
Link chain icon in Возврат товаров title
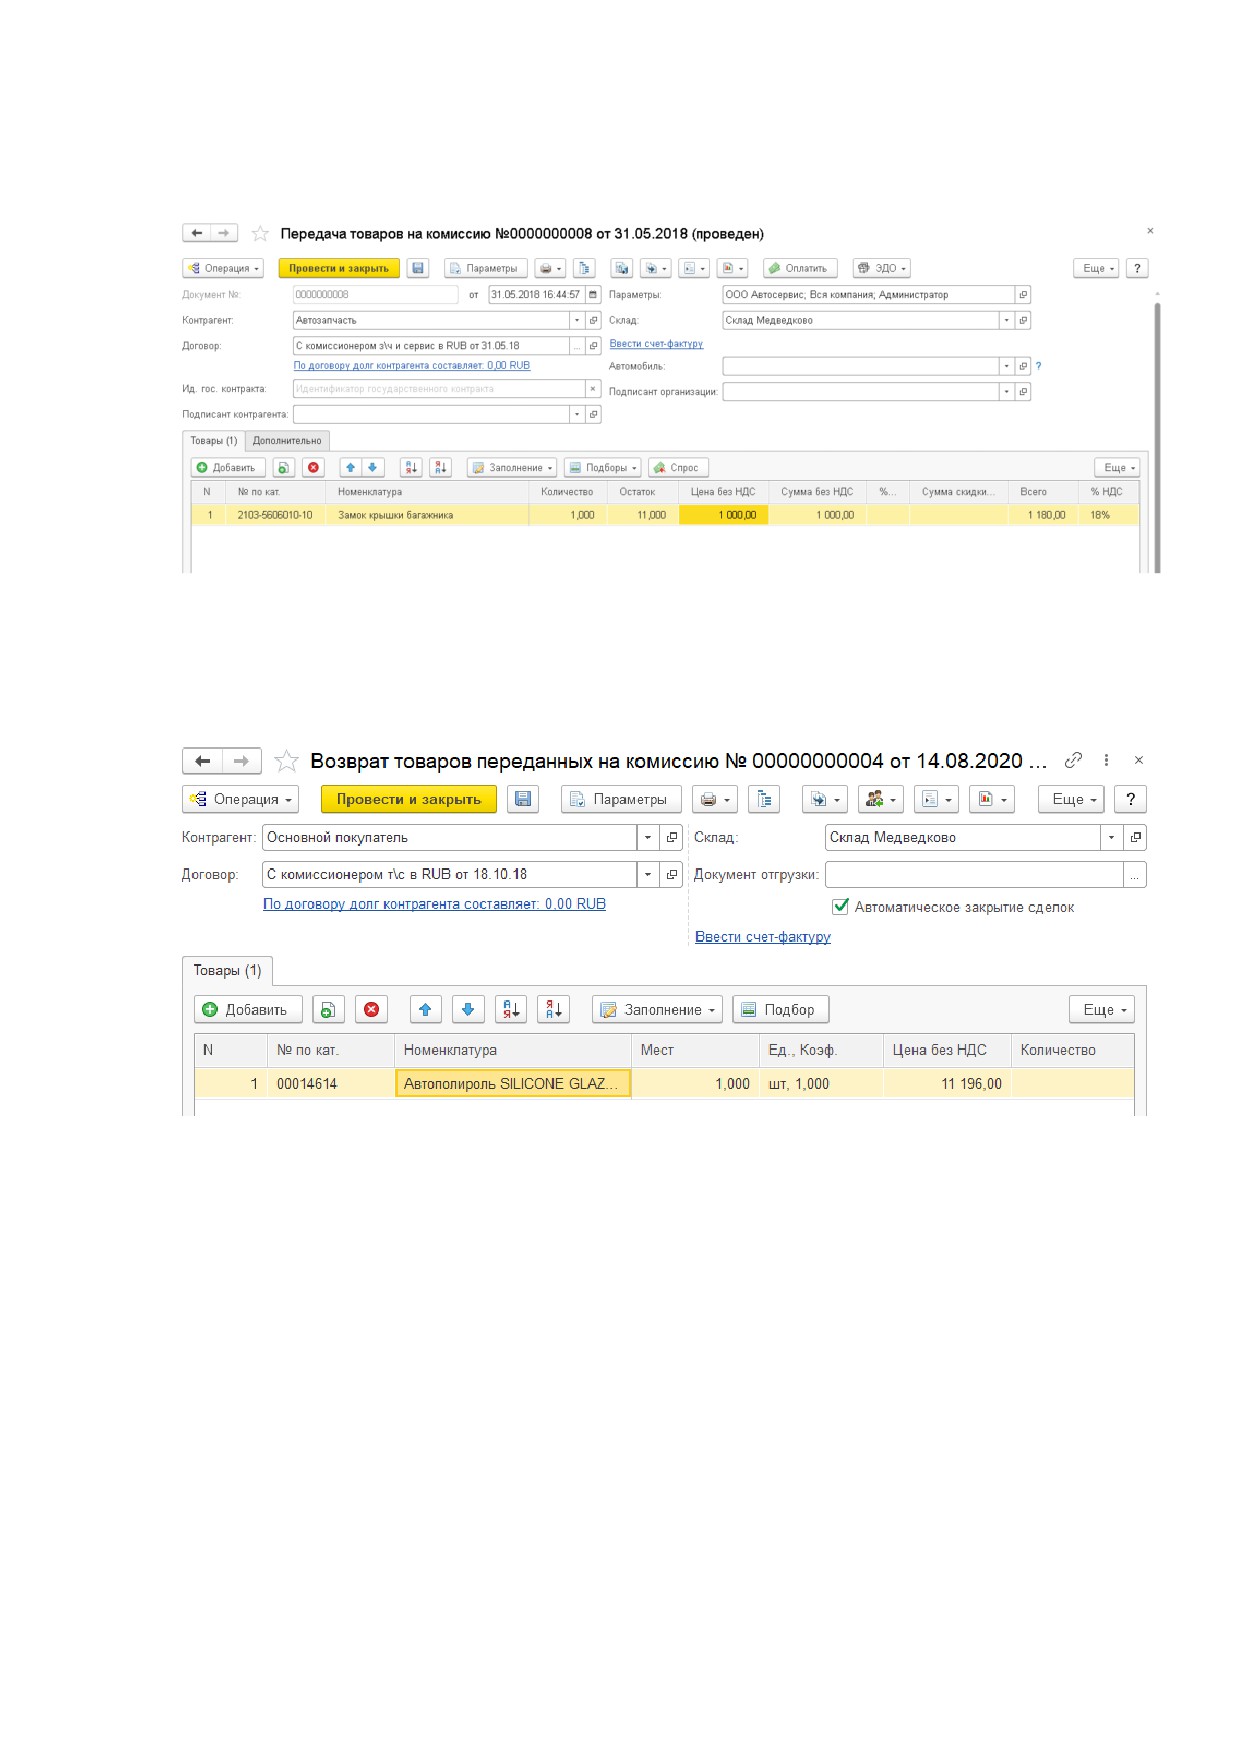pyautogui.click(x=1073, y=760)
